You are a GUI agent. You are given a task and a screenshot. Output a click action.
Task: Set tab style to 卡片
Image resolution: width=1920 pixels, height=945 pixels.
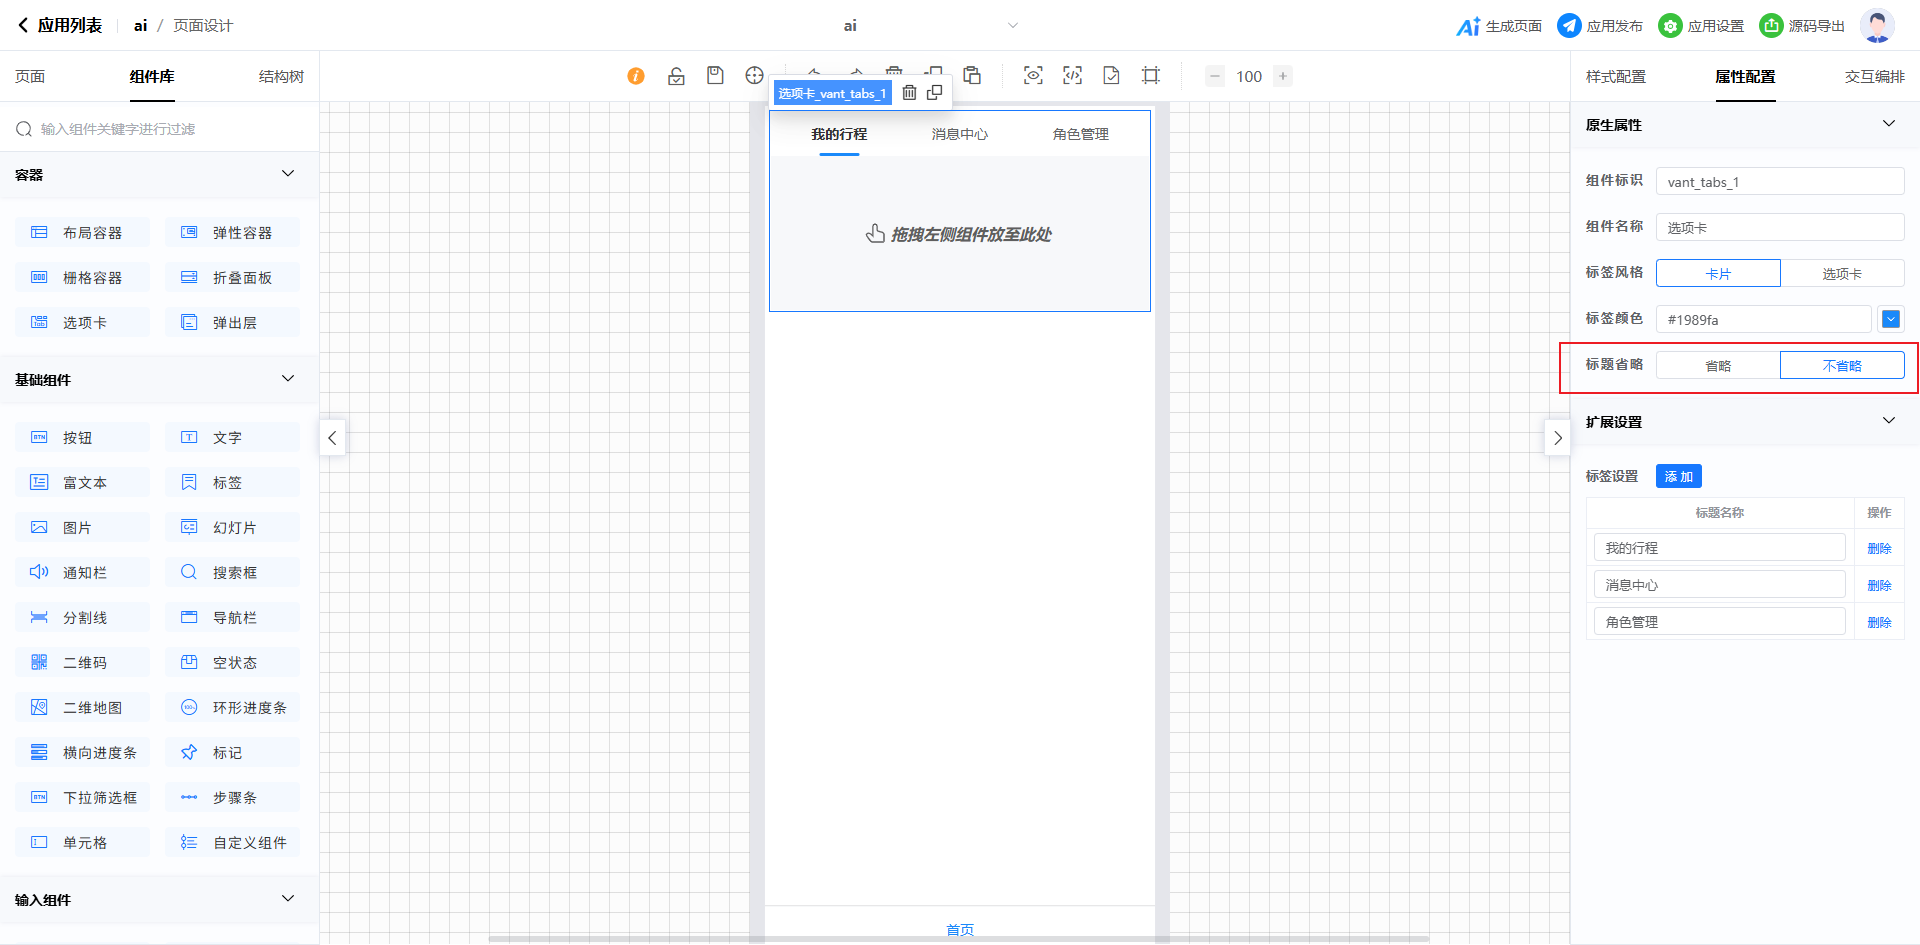pyautogui.click(x=1718, y=274)
